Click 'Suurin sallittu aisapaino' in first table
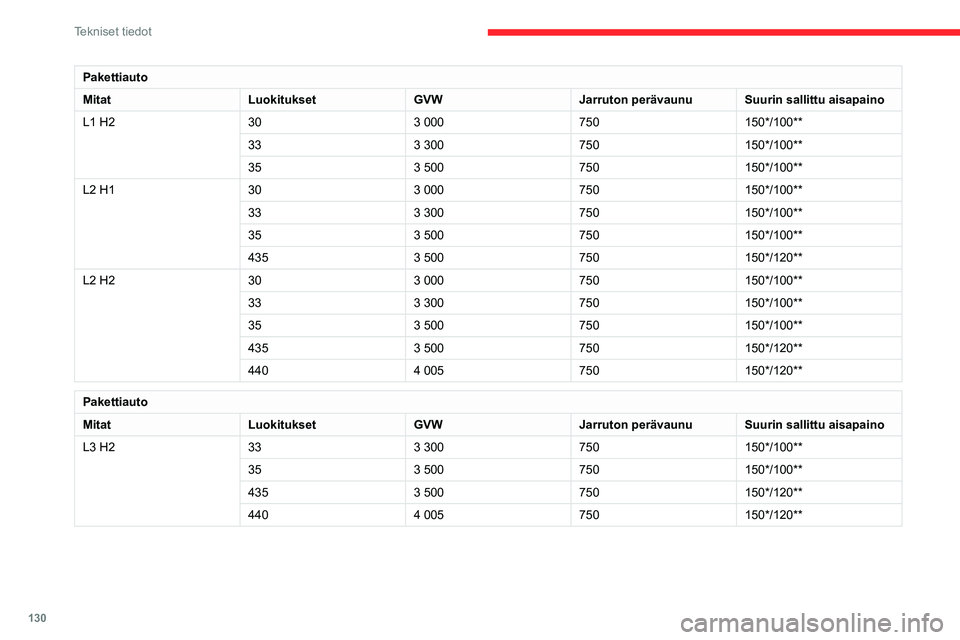 pyautogui.click(x=814, y=100)
